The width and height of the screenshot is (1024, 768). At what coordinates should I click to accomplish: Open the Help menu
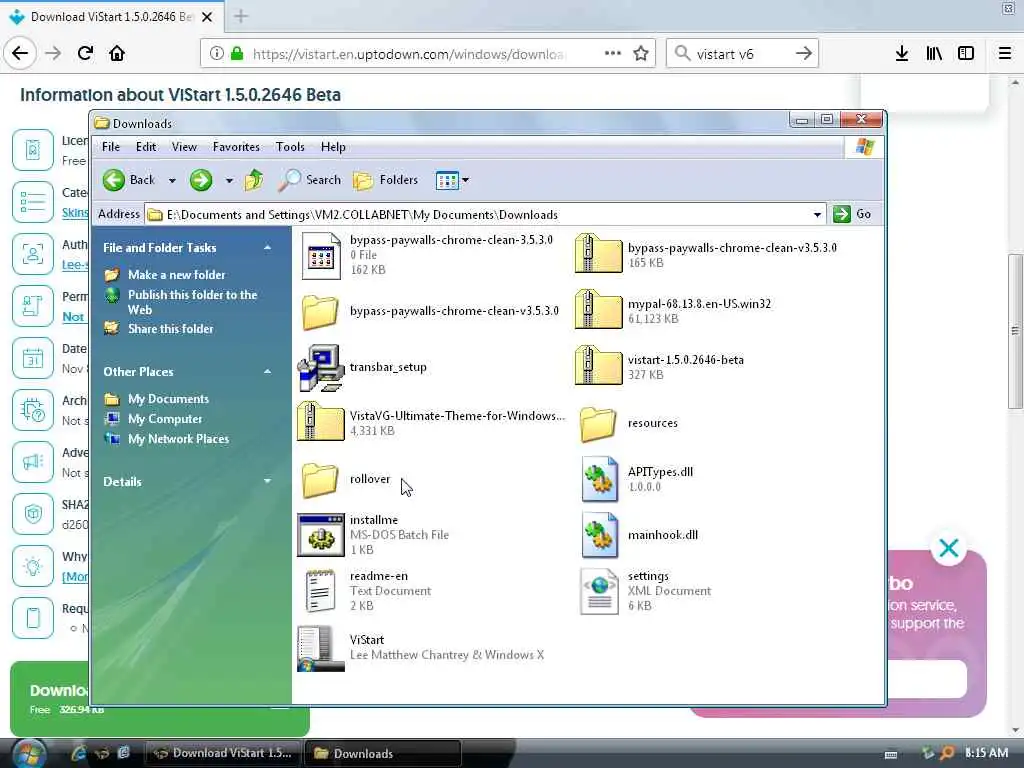click(333, 147)
